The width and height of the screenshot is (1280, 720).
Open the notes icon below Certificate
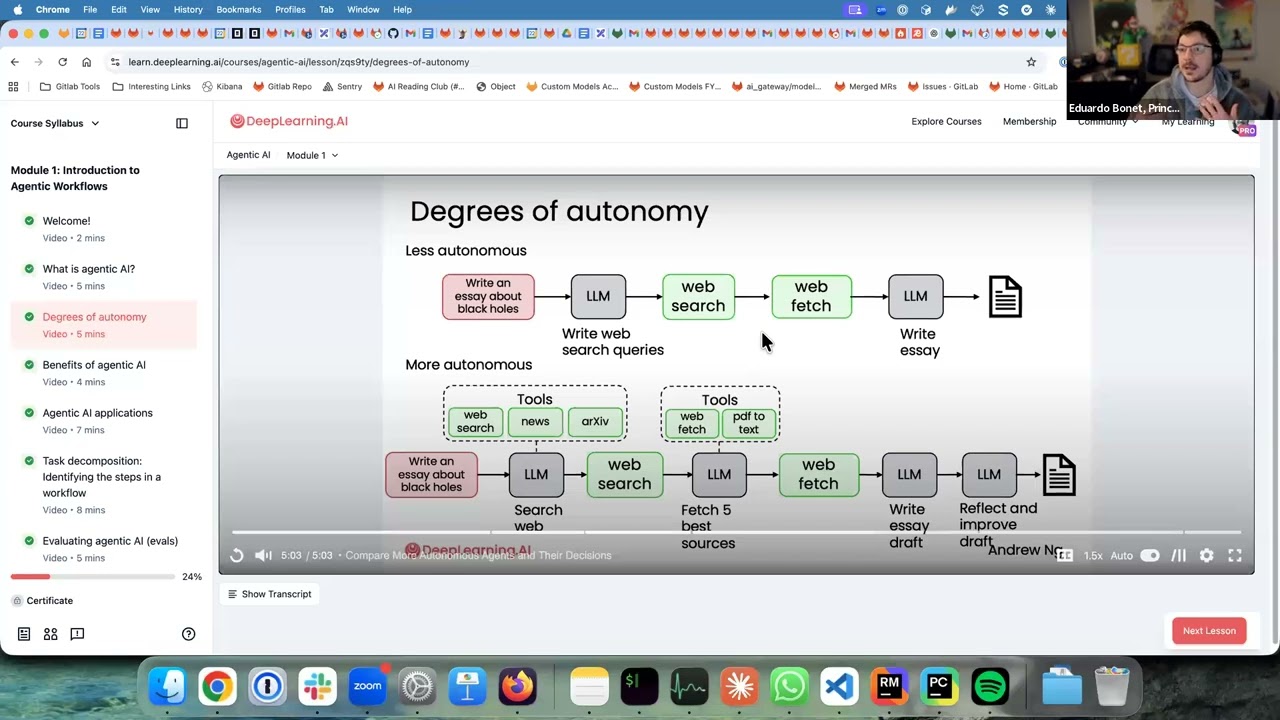coord(24,634)
